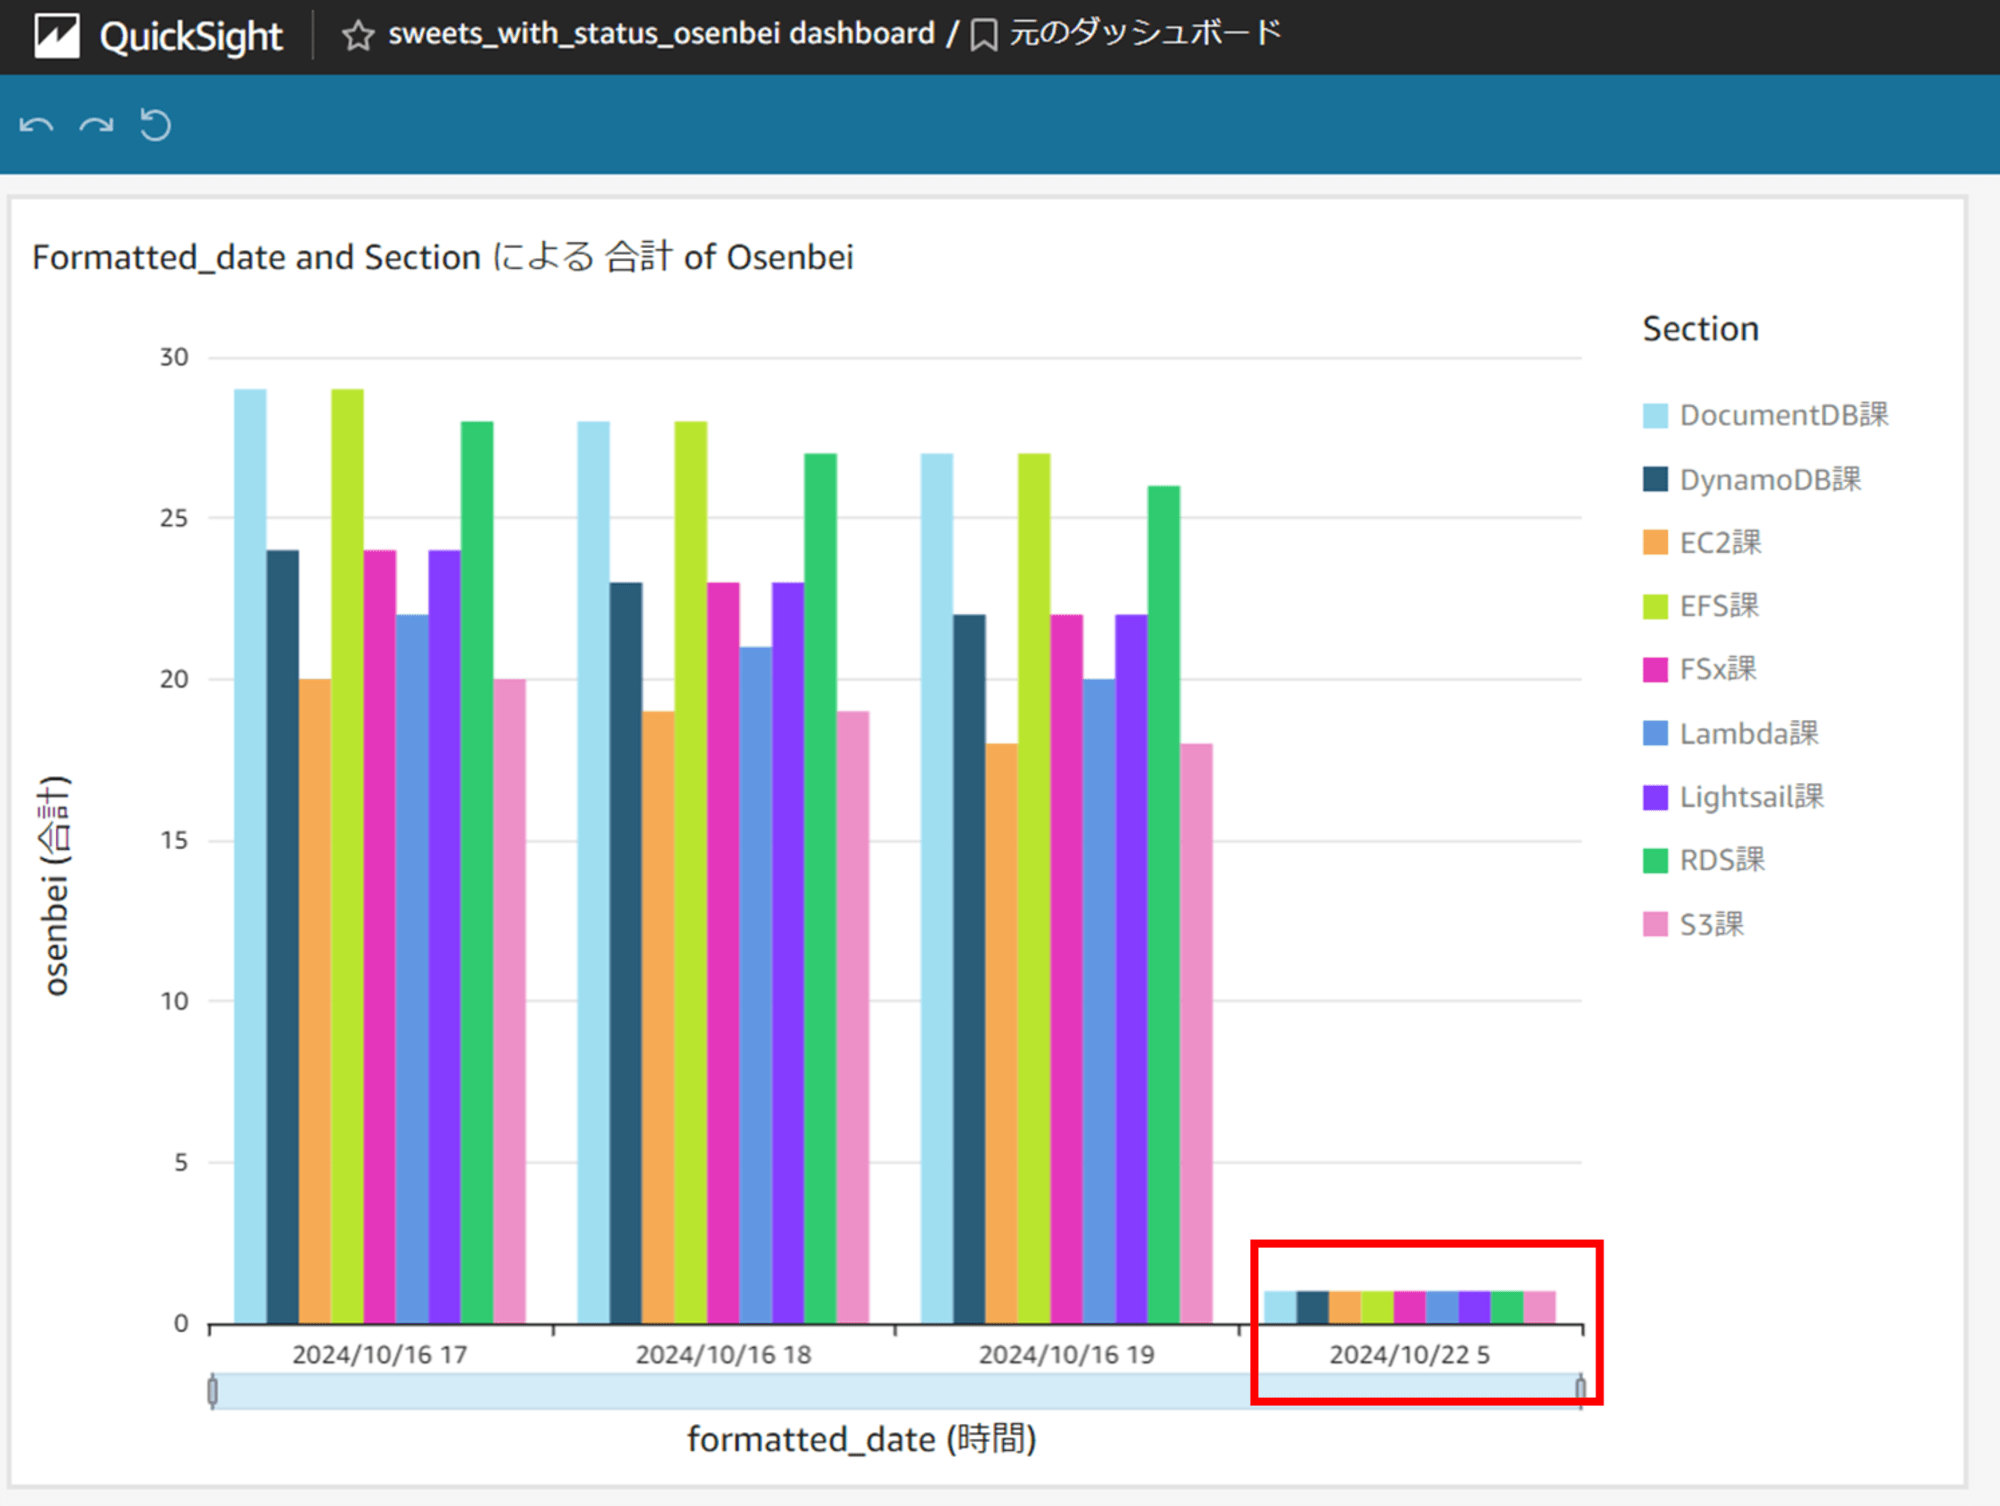Click EFS課 lime bar for 2024/10/16 17
The width and height of the screenshot is (2000, 1506).
click(347, 856)
